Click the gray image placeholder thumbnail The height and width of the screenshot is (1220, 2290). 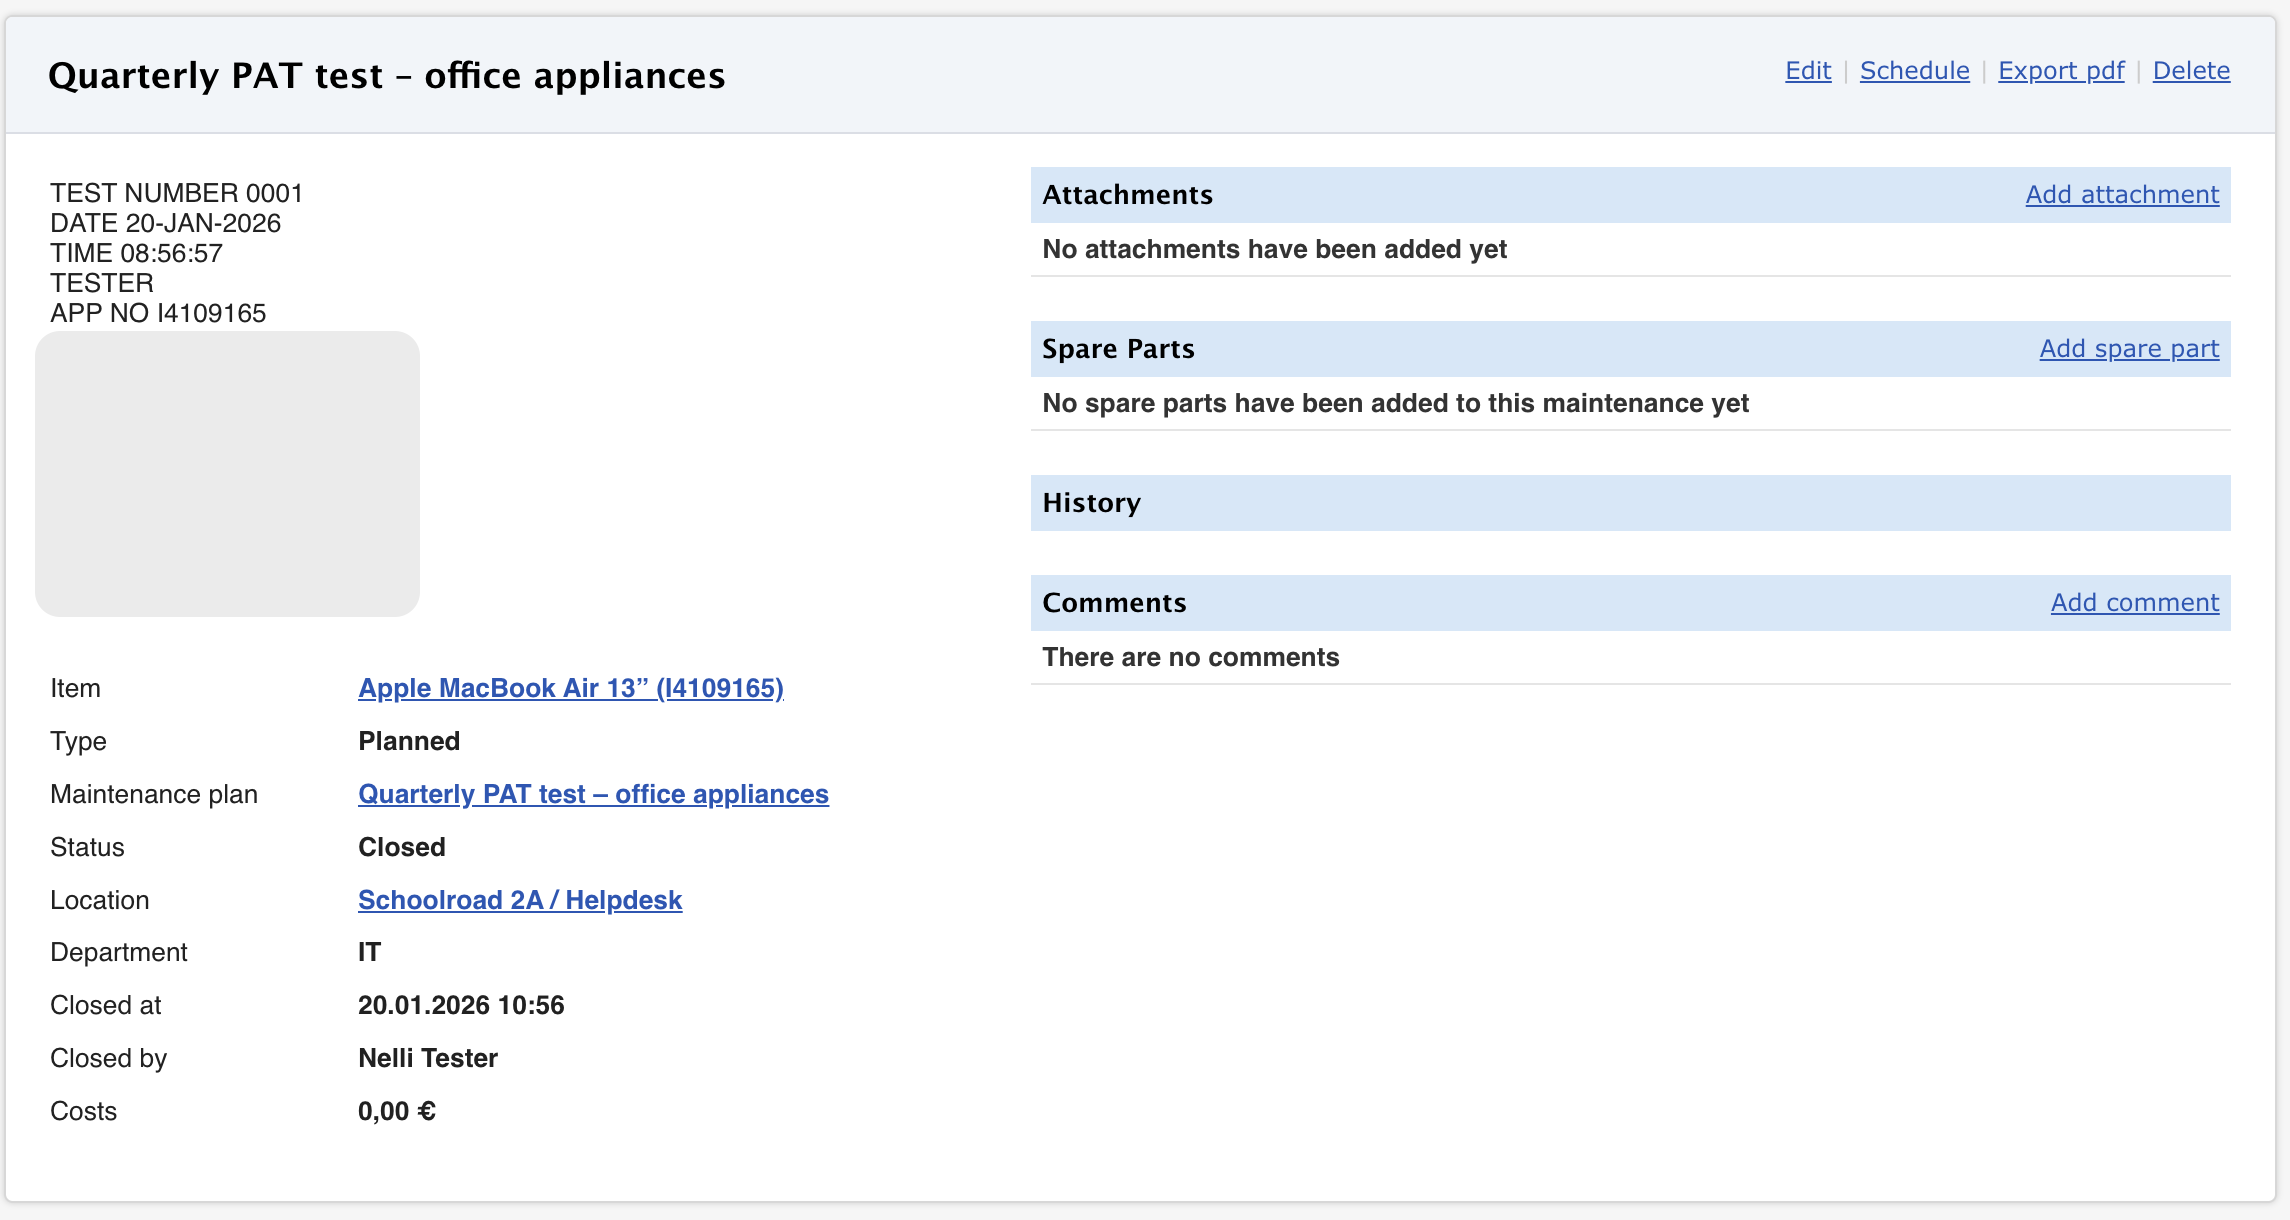pos(227,474)
